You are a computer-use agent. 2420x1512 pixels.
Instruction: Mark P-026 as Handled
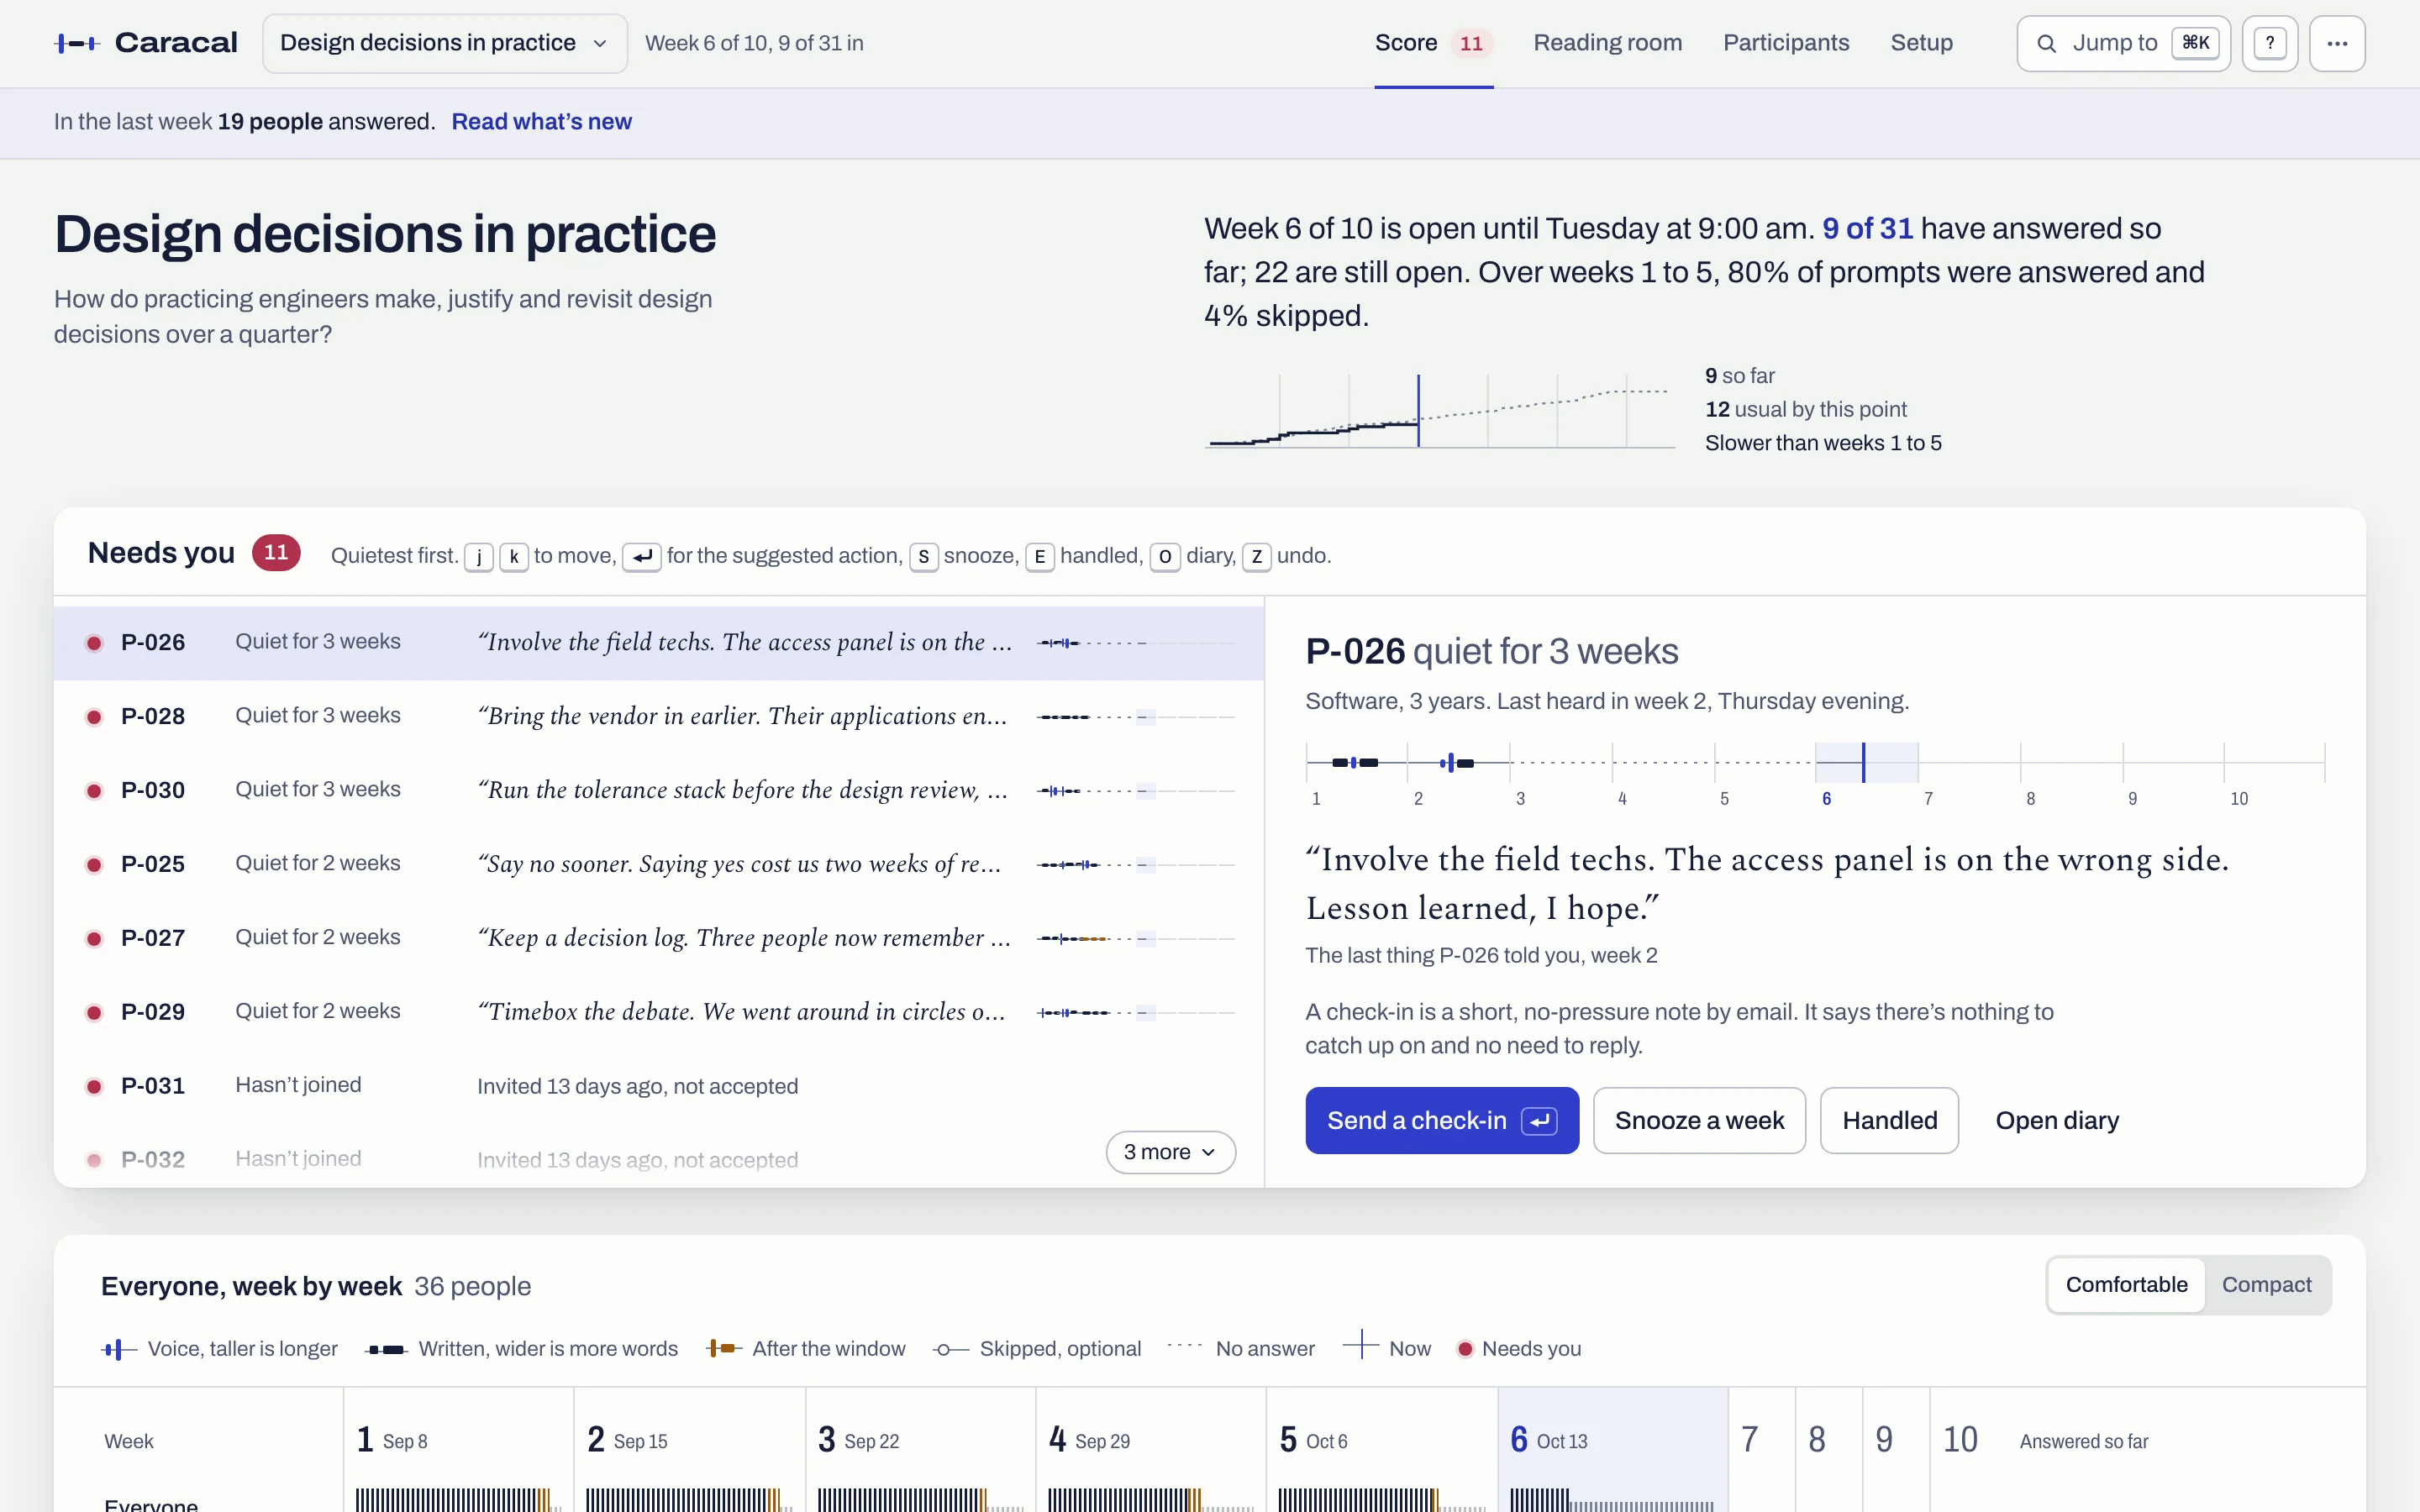(1889, 1121)
